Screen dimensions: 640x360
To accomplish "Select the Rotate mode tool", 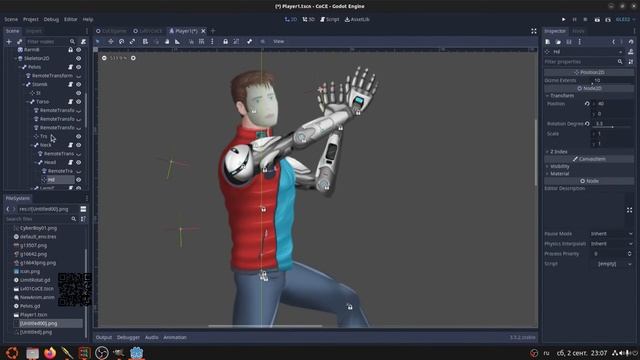I will tap(121, 42).
